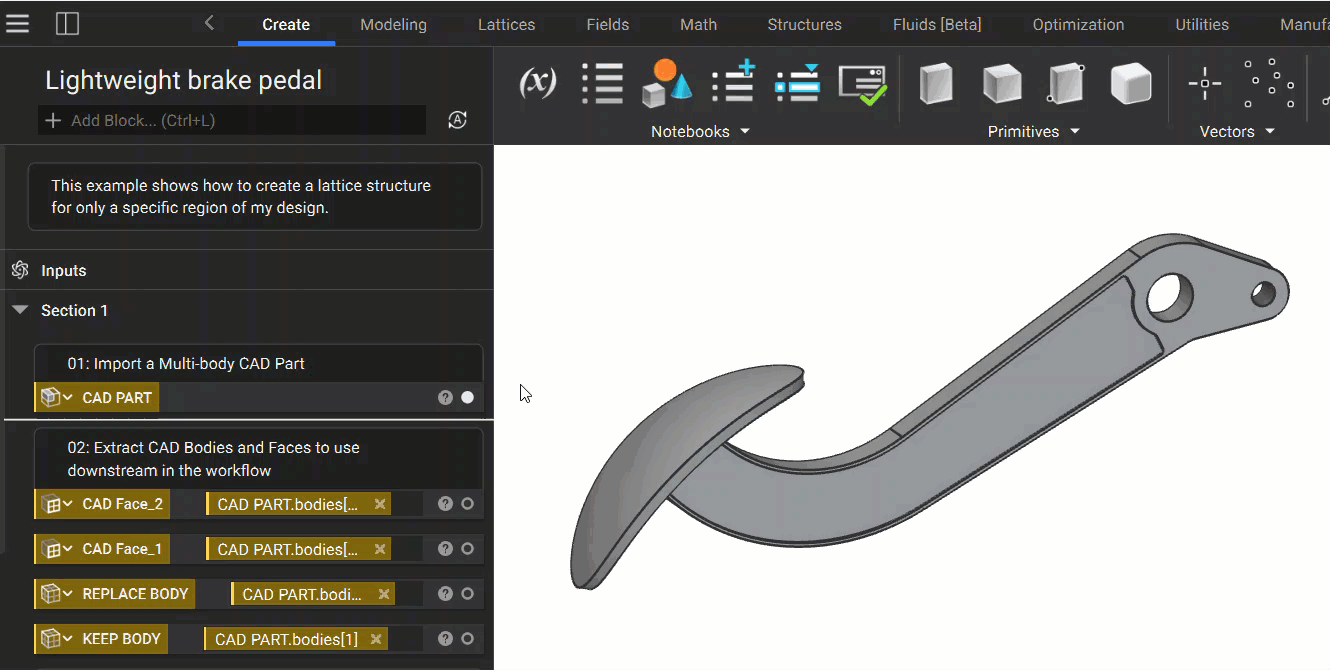This screenshot has height=670, width=1330.
Task: Toggle the status circle next to KEEP BODY
Action: pos(467,638)
